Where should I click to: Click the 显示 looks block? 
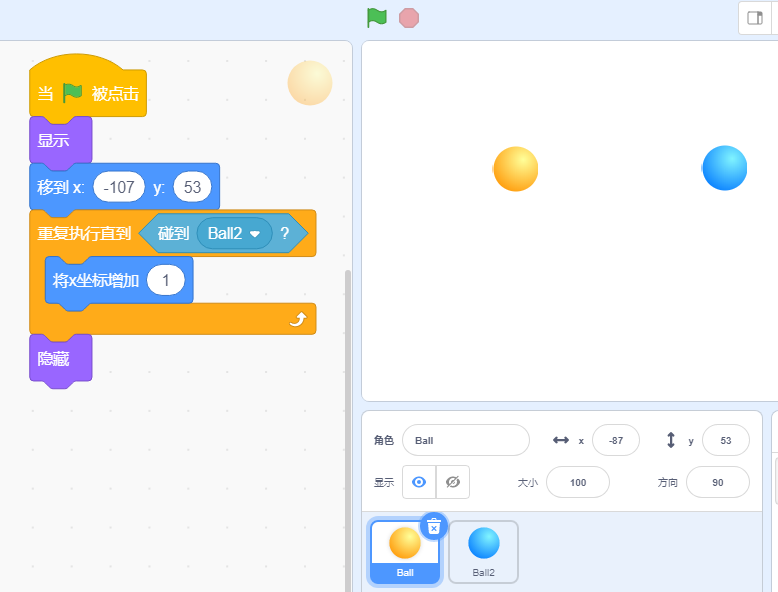coord(61,140)
